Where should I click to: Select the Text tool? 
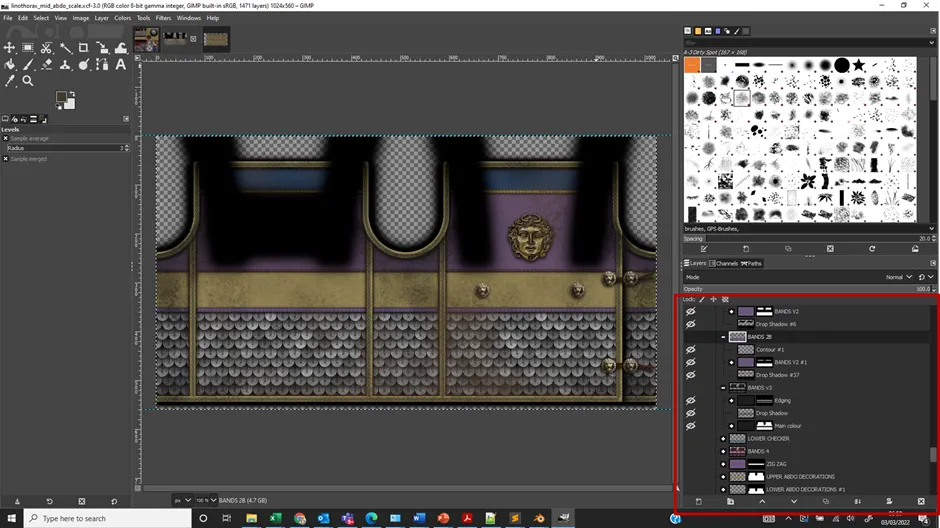(121, 64)
